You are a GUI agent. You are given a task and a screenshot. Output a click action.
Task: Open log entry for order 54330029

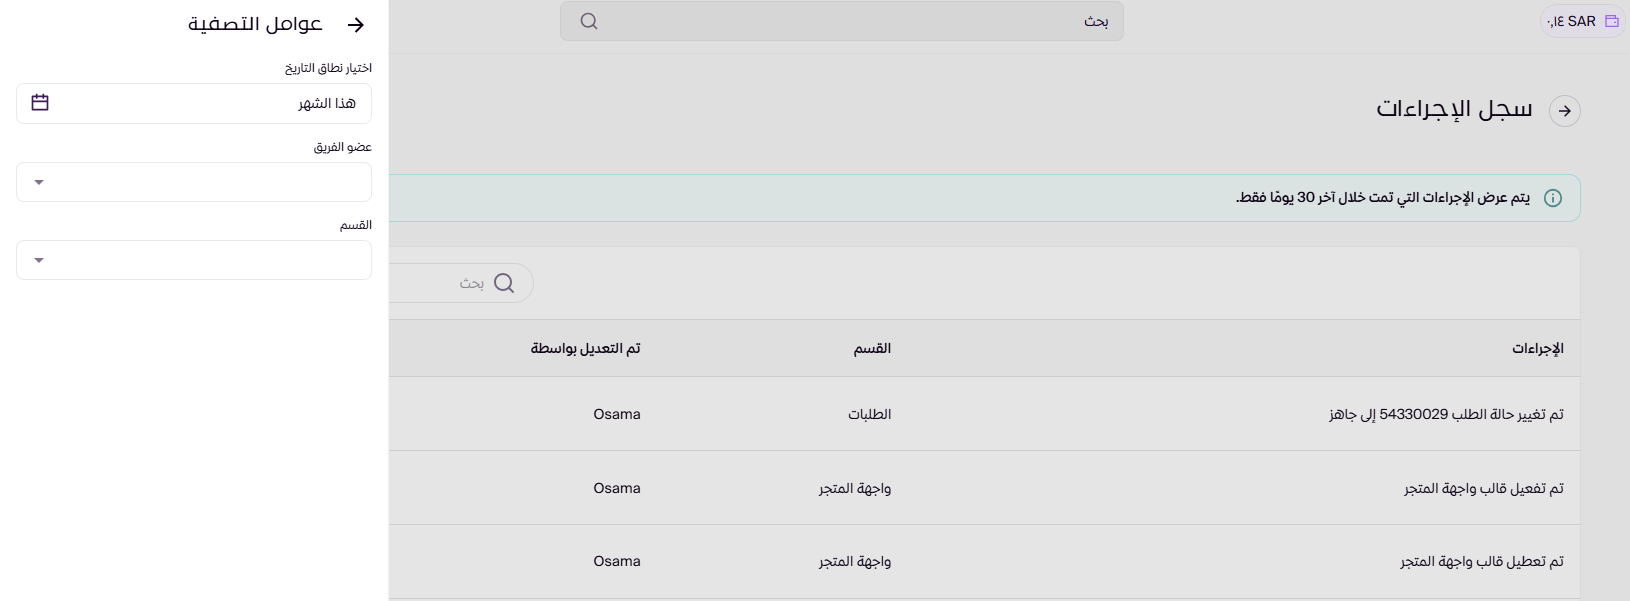coord(1446,414)
